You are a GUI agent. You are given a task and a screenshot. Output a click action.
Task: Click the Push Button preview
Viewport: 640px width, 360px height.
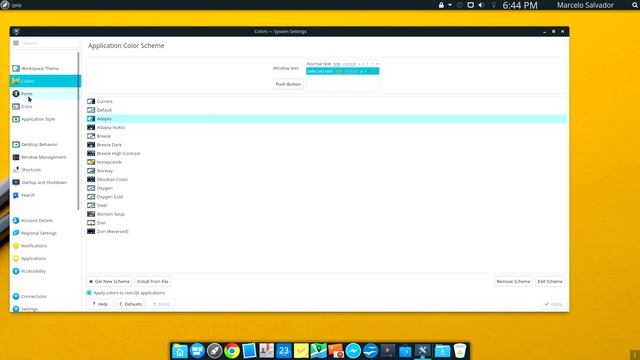click(x=288, y=84)
